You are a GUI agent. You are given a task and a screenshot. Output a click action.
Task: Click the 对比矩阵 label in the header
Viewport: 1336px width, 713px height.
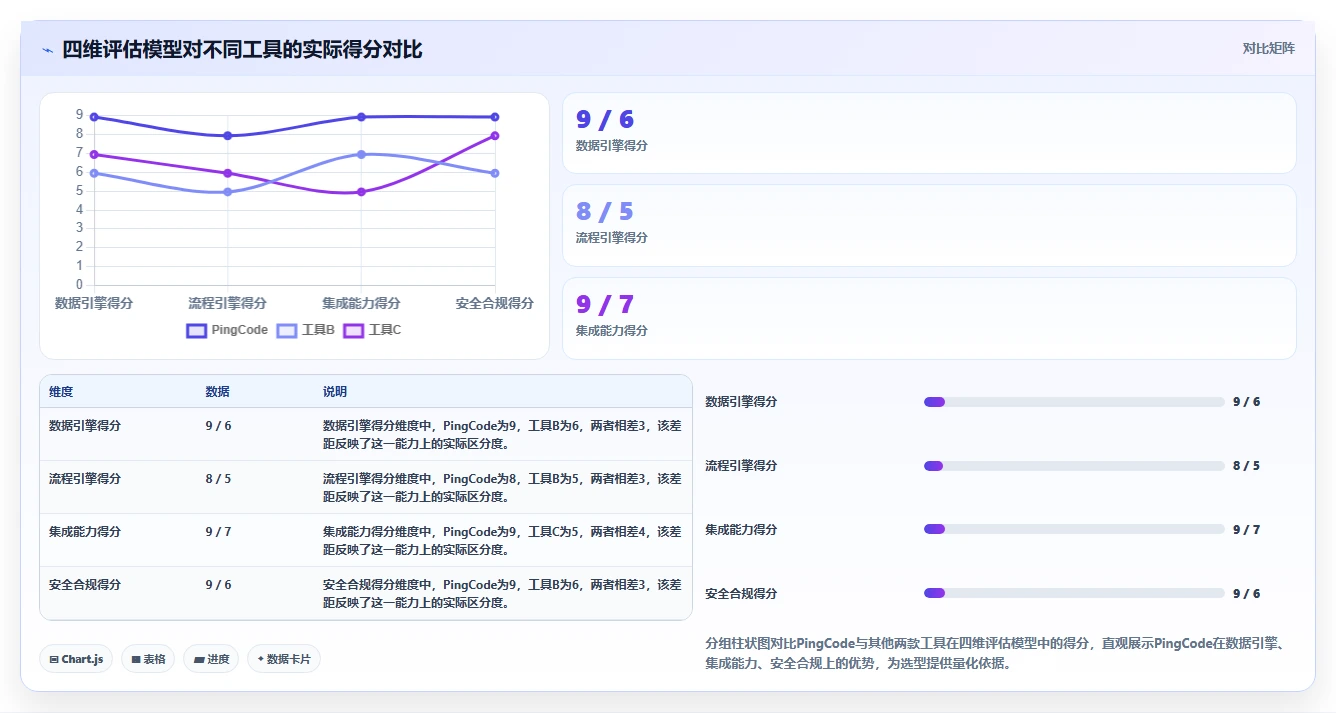click(x=1268, y=48)
